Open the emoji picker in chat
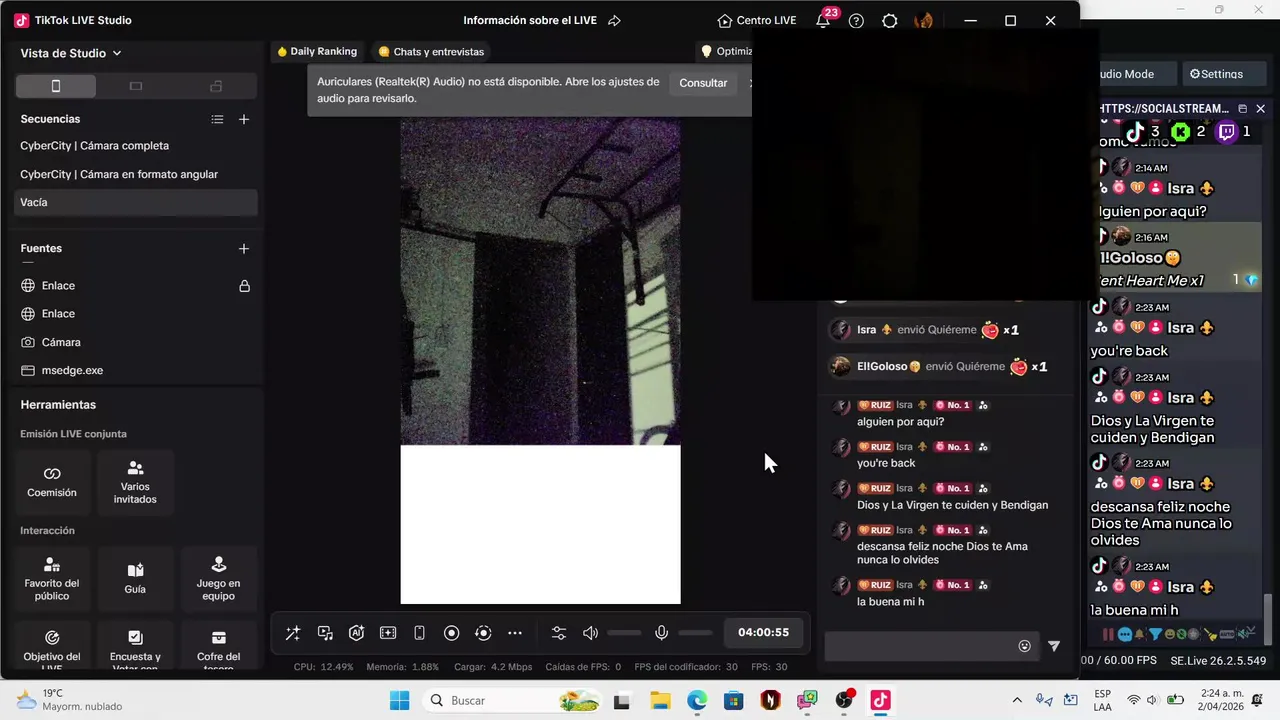The height and width of the screenshot is (720, 1280). pos(1024,646)
